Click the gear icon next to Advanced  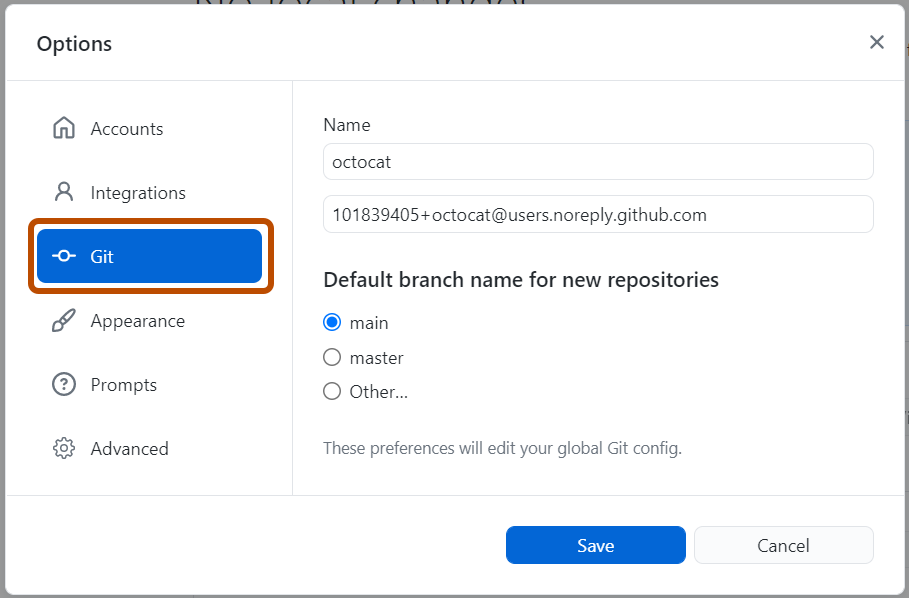(63, 448)
